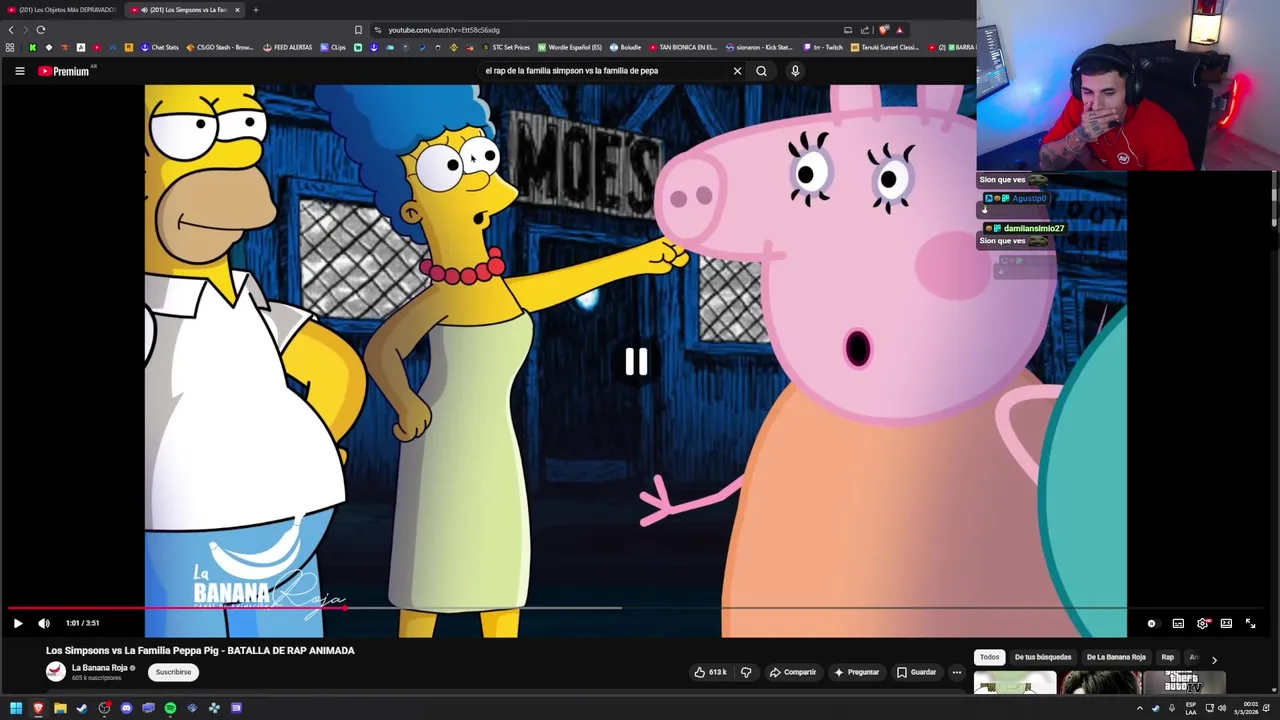Show hidden tray icons chevron
The height and width of the screenshot is (720, 1280).
coord(1139,708)
